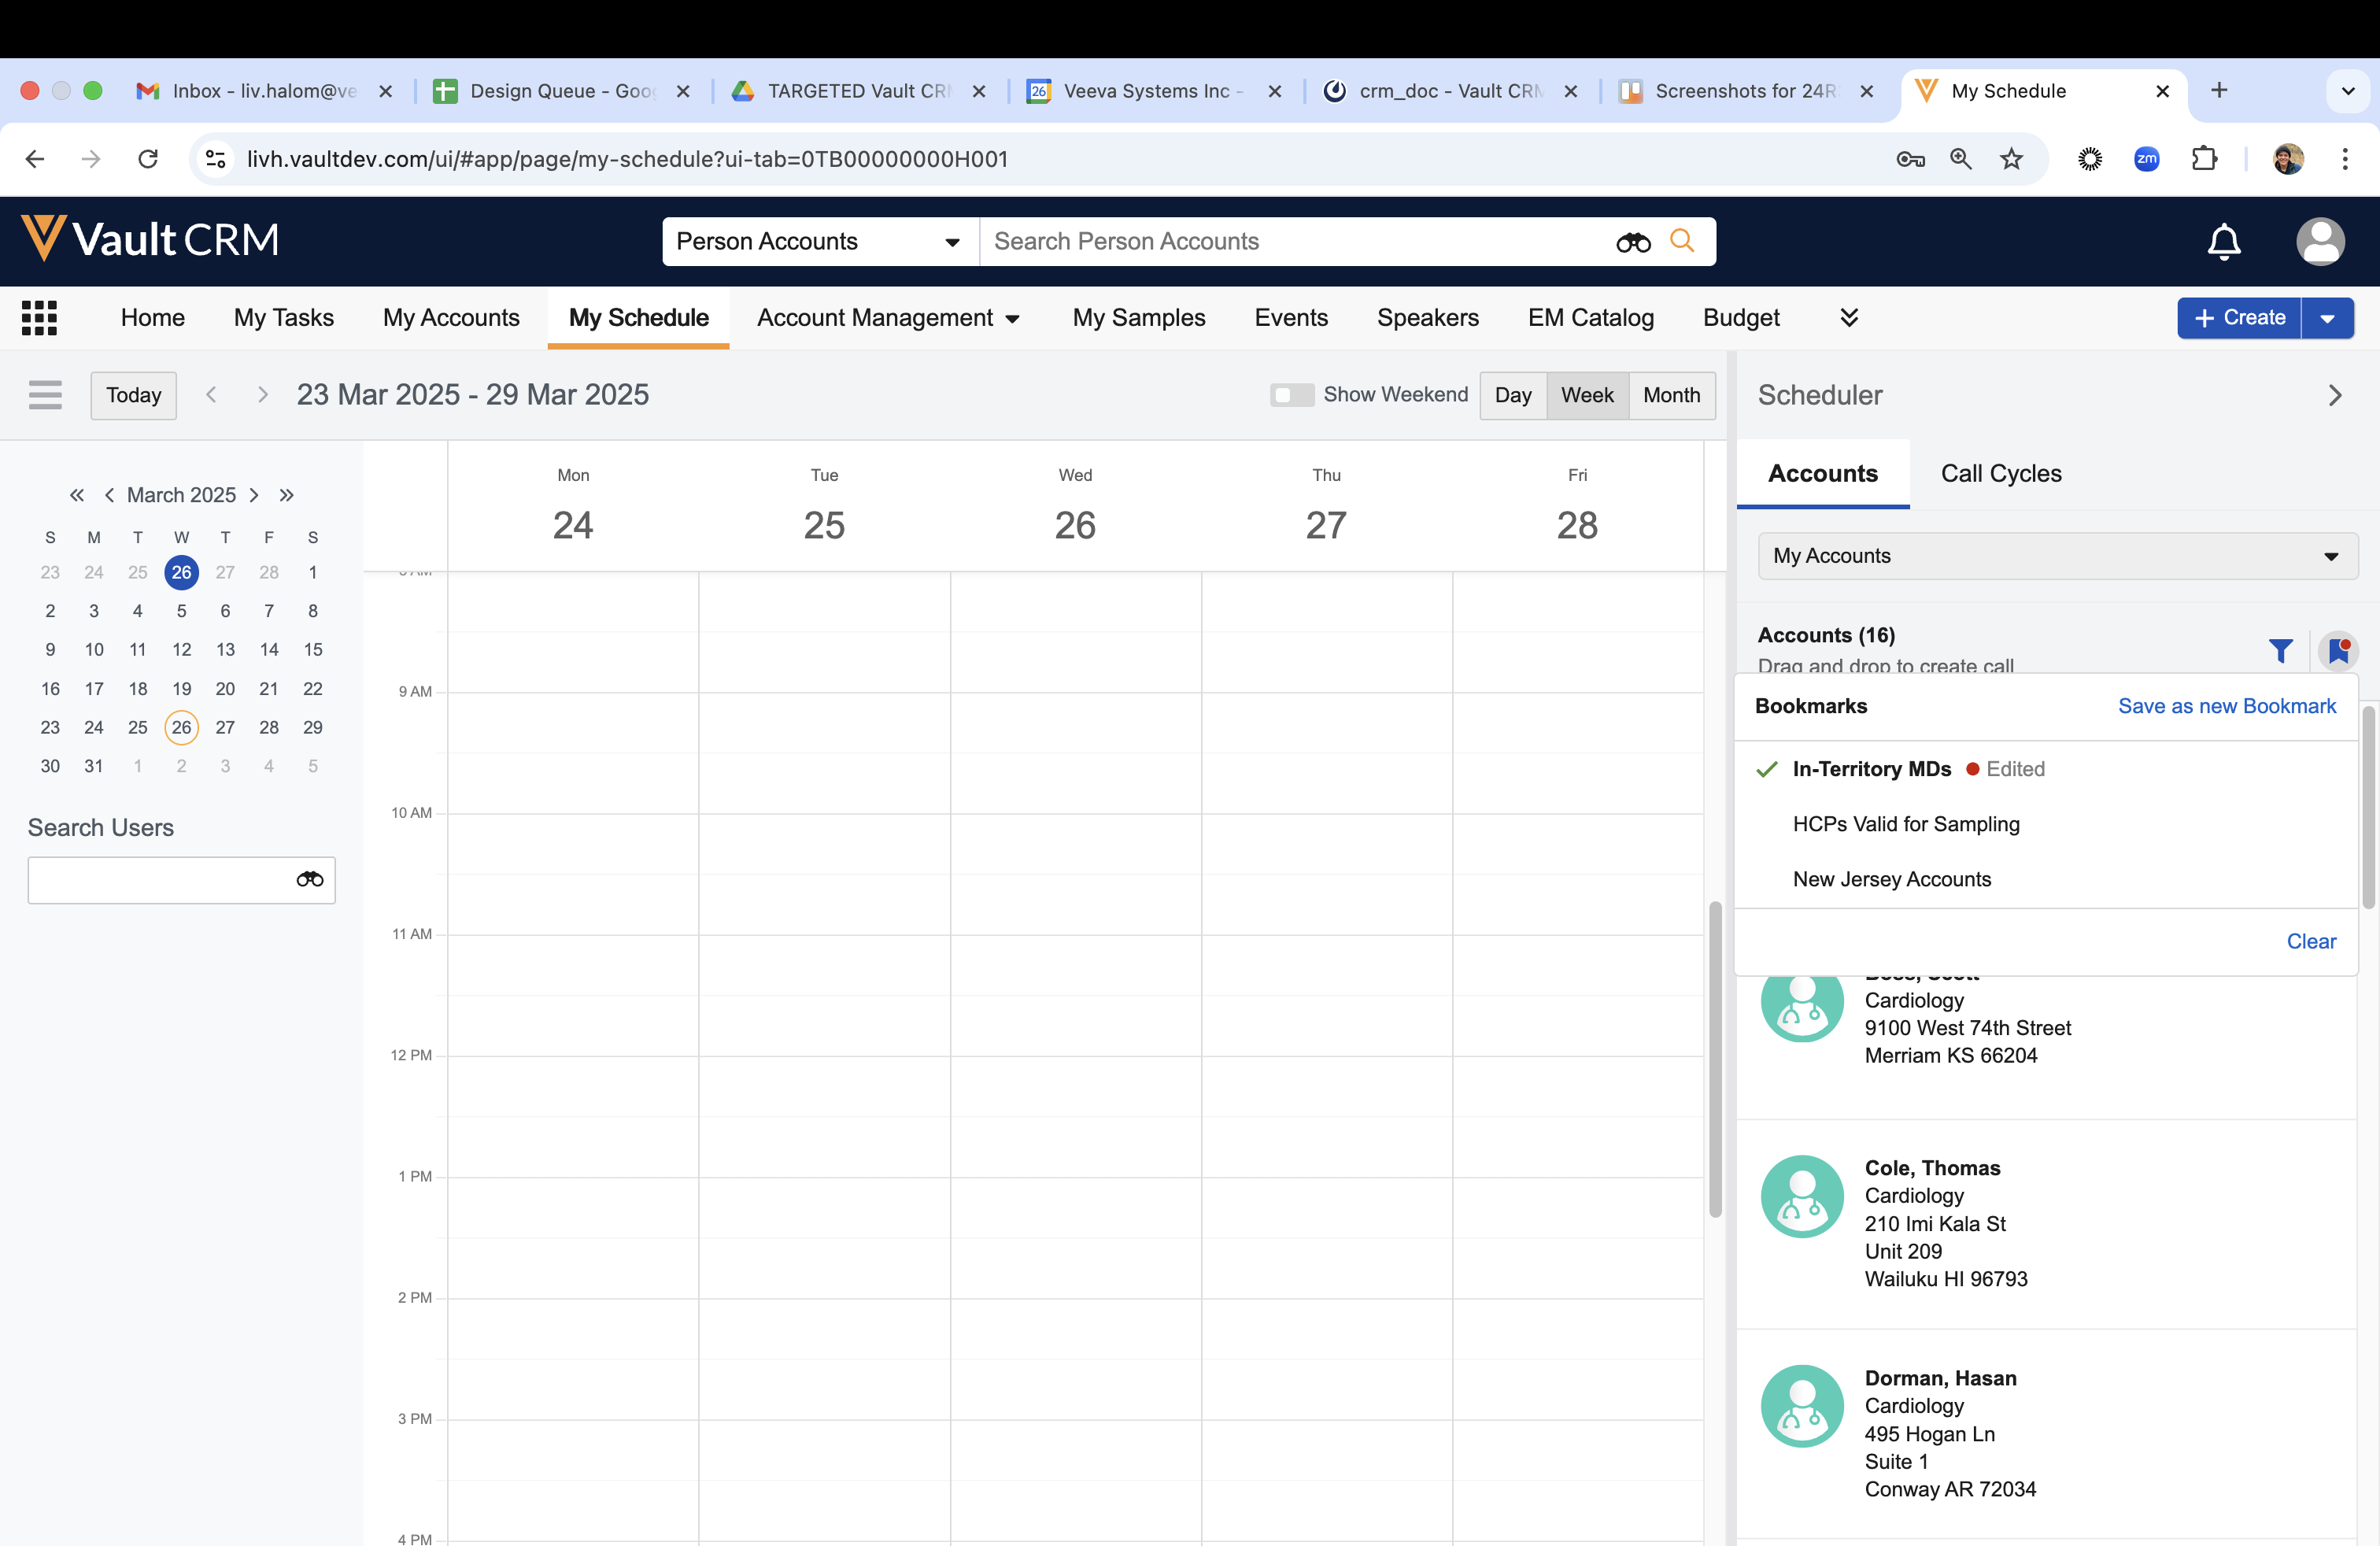Image resolution: width=2380 pixels, height=1546 pixels.
Task: Open the My Samples tab
Action: click(x=1138, y=318)
